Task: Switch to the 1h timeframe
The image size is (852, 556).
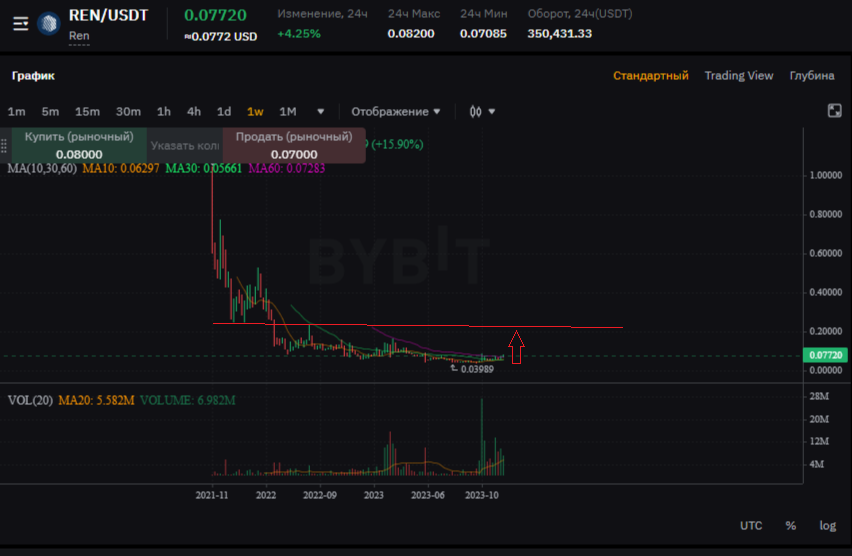Action: tap(164, 111)
